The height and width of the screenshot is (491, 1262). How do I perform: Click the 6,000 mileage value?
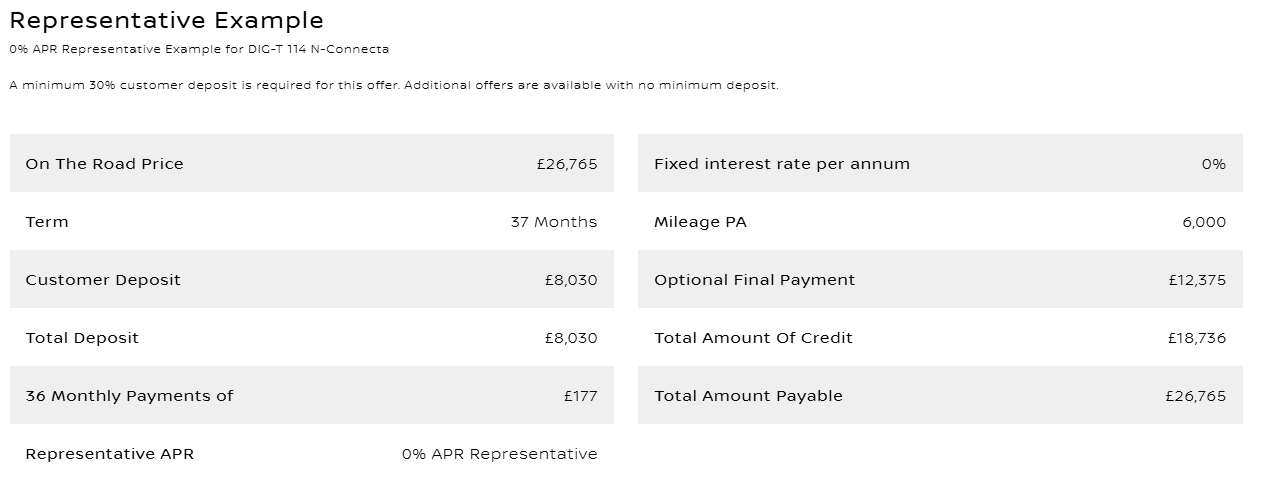tap(1203, 222)
